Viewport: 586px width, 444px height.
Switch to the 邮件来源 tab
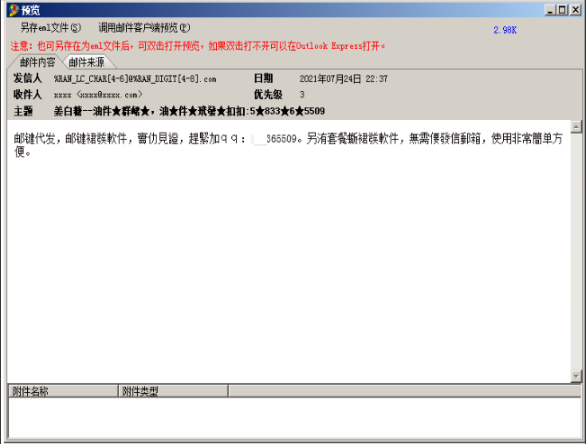click(x=87, y=62)
